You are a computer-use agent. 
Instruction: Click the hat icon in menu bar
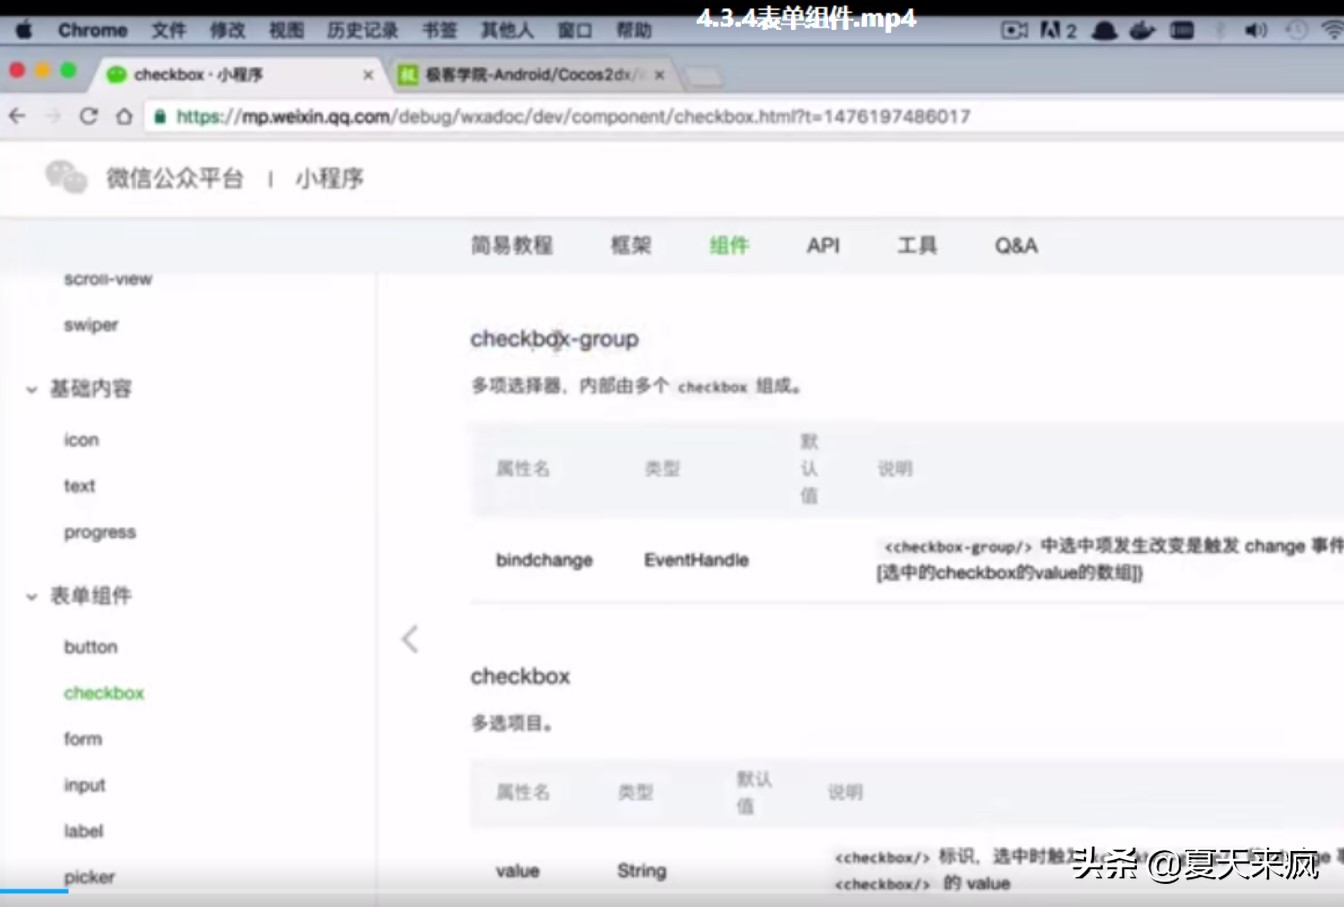point(1104,30)
